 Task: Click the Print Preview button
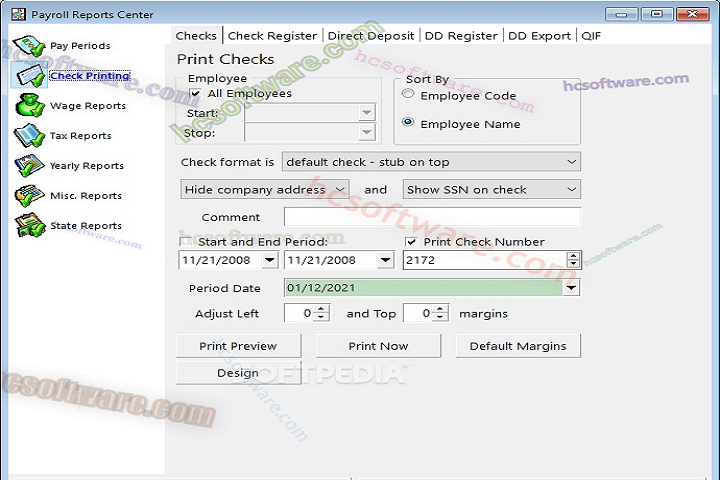pos(238,346)
